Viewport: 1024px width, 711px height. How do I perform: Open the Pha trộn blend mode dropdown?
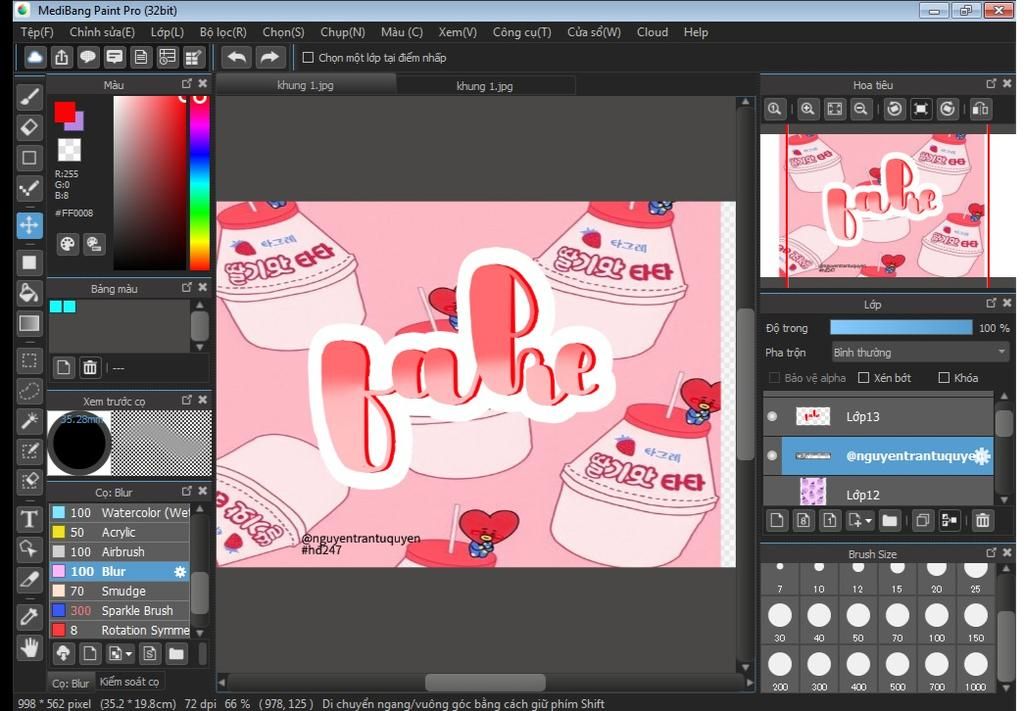pyautogui.click(x=920, y=353)
